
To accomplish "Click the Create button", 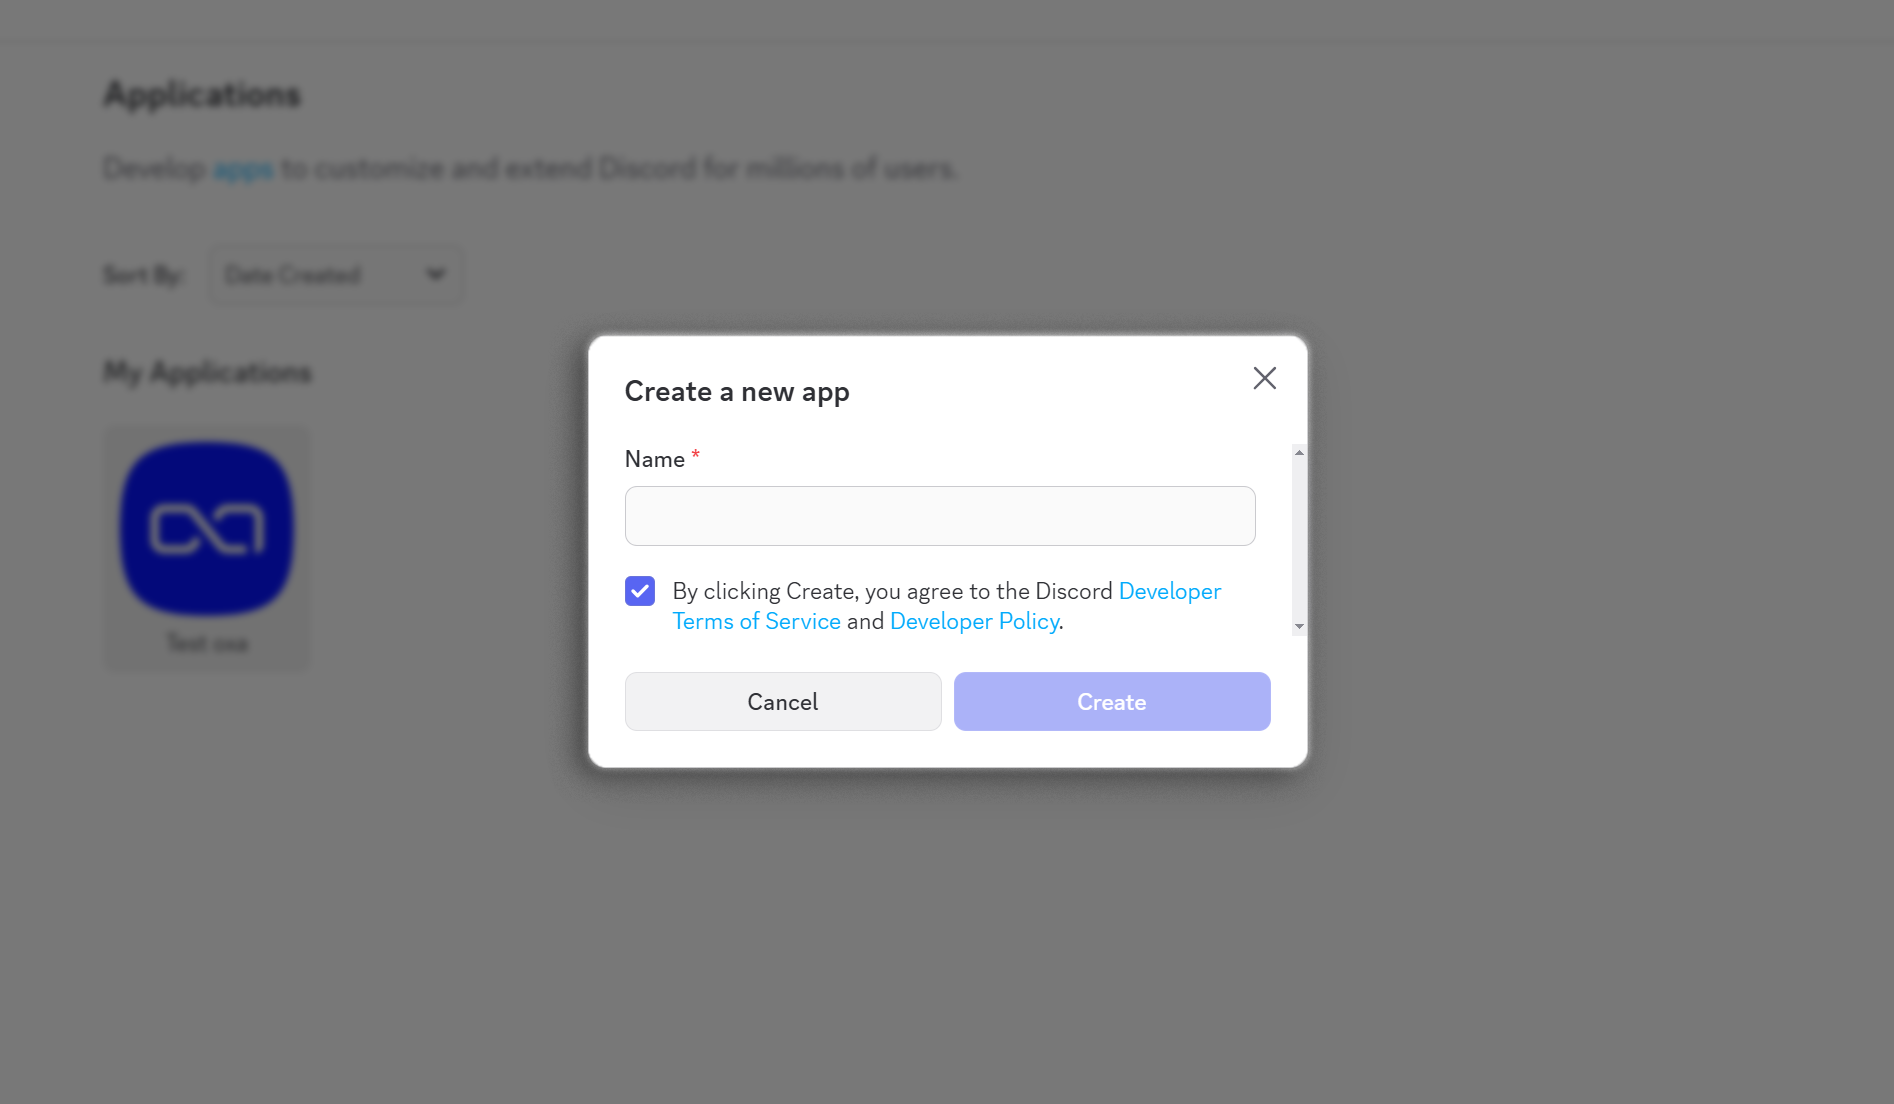I will (1111, 702).
